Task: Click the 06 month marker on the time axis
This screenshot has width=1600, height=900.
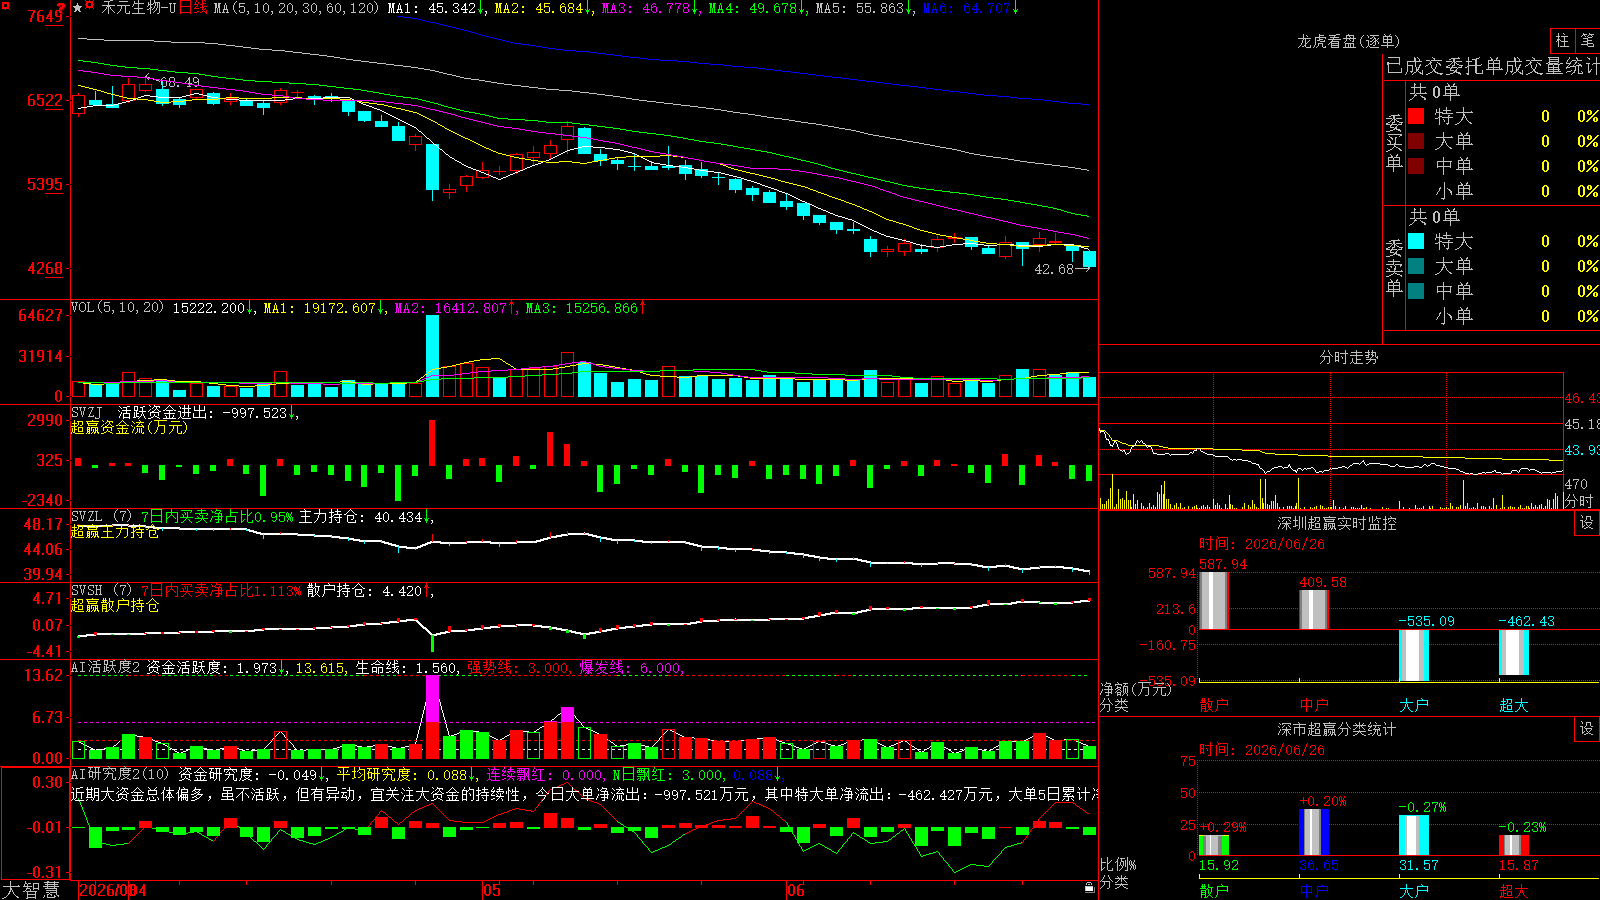Action: point(796,890)
